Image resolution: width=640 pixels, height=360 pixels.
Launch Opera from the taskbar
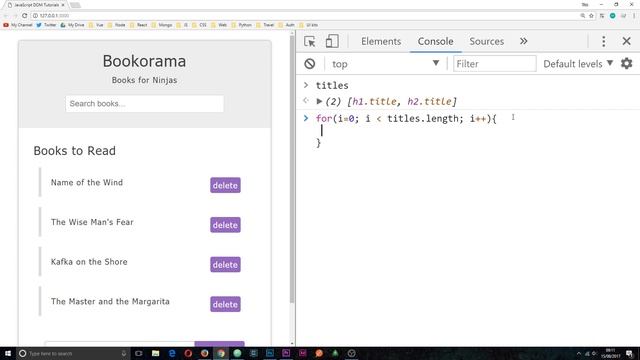188,353
